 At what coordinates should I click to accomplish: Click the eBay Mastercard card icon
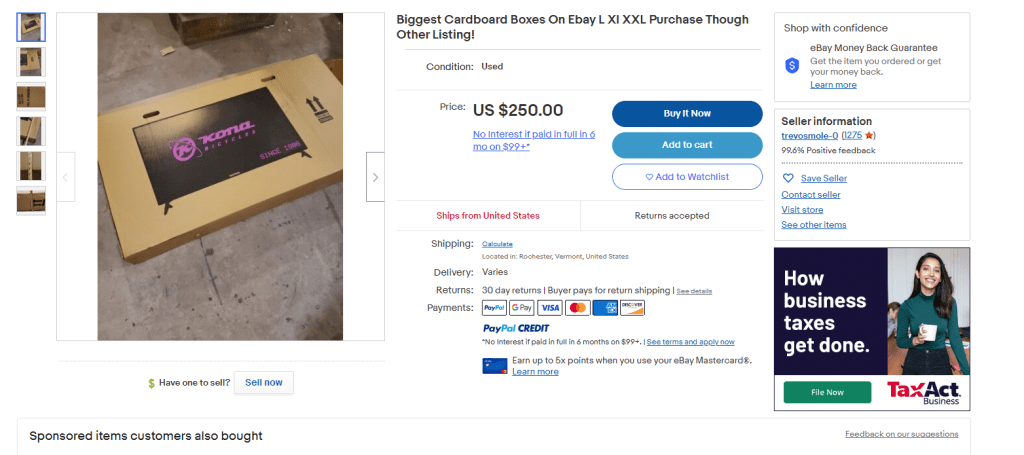(x=494, y=366)
